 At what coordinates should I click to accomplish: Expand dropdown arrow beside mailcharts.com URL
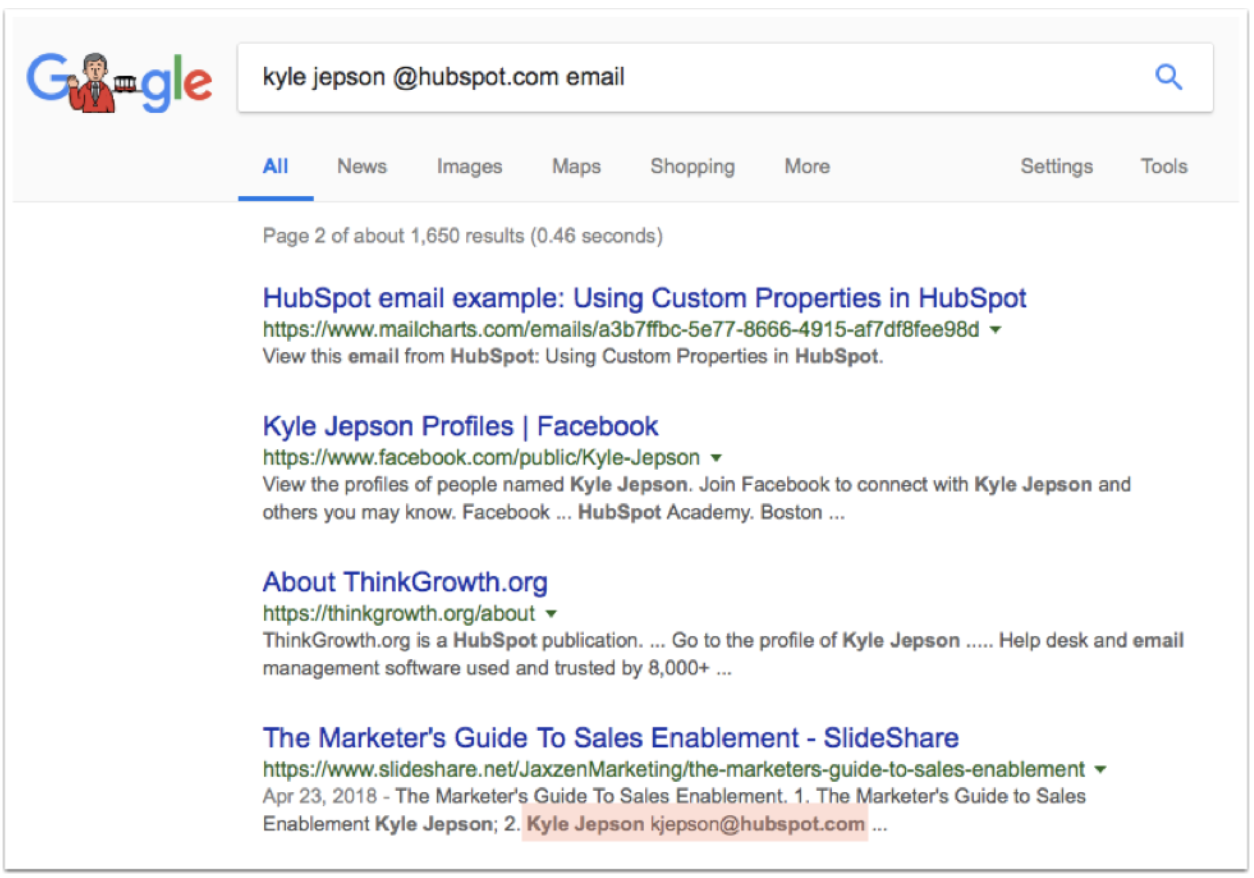(994, 330)
